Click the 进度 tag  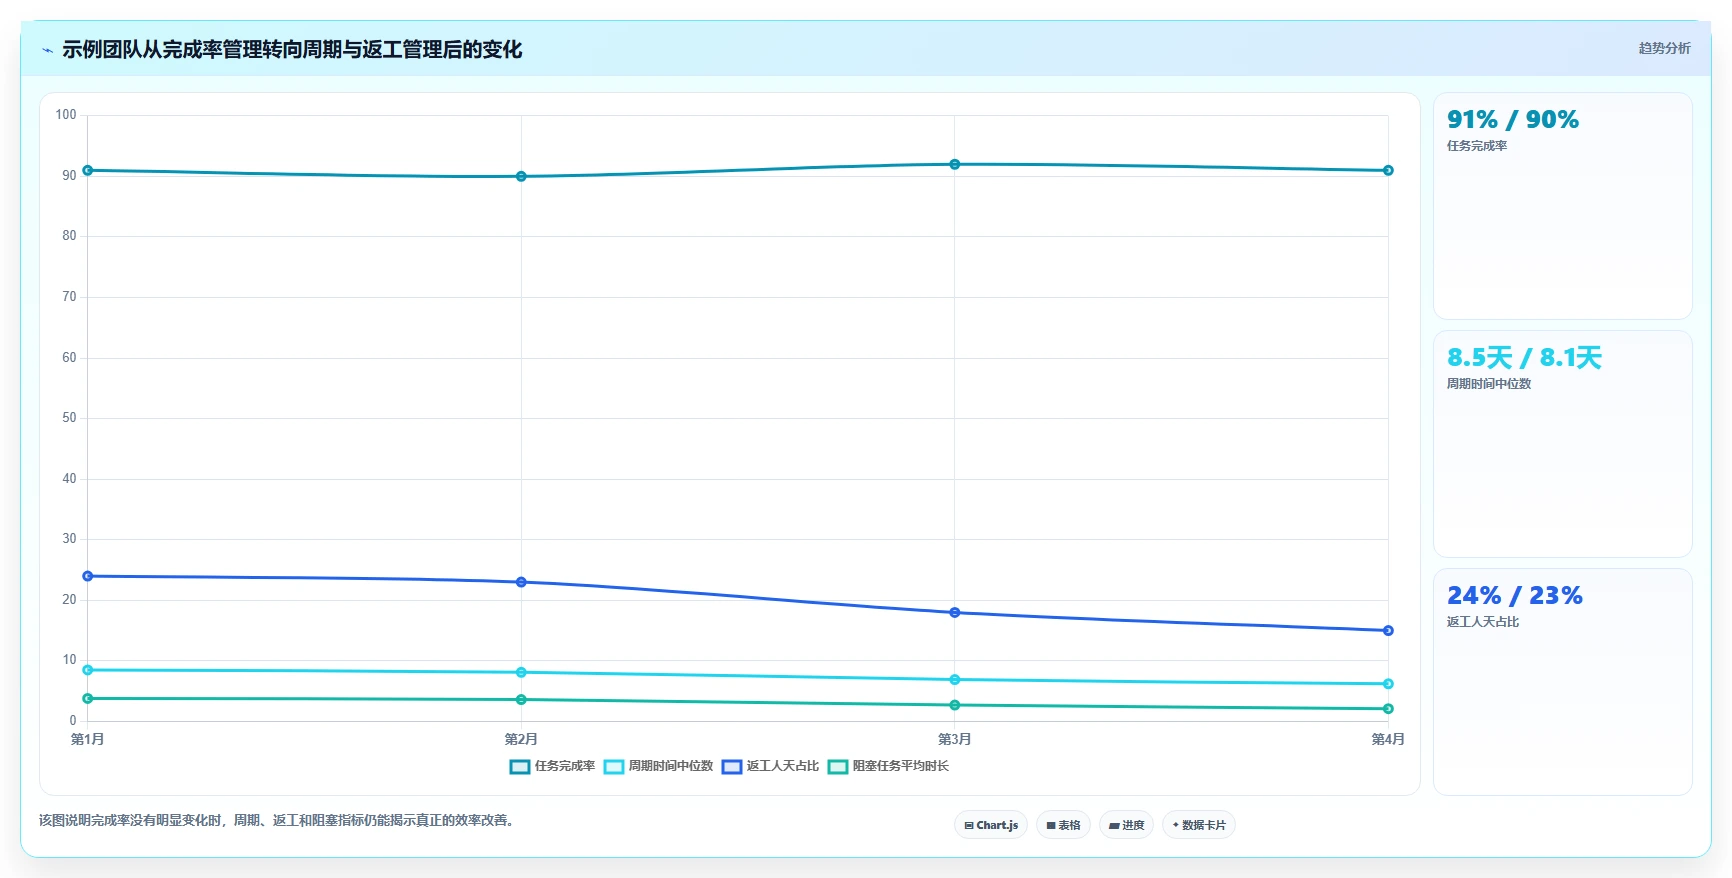tap(1126, 825)
